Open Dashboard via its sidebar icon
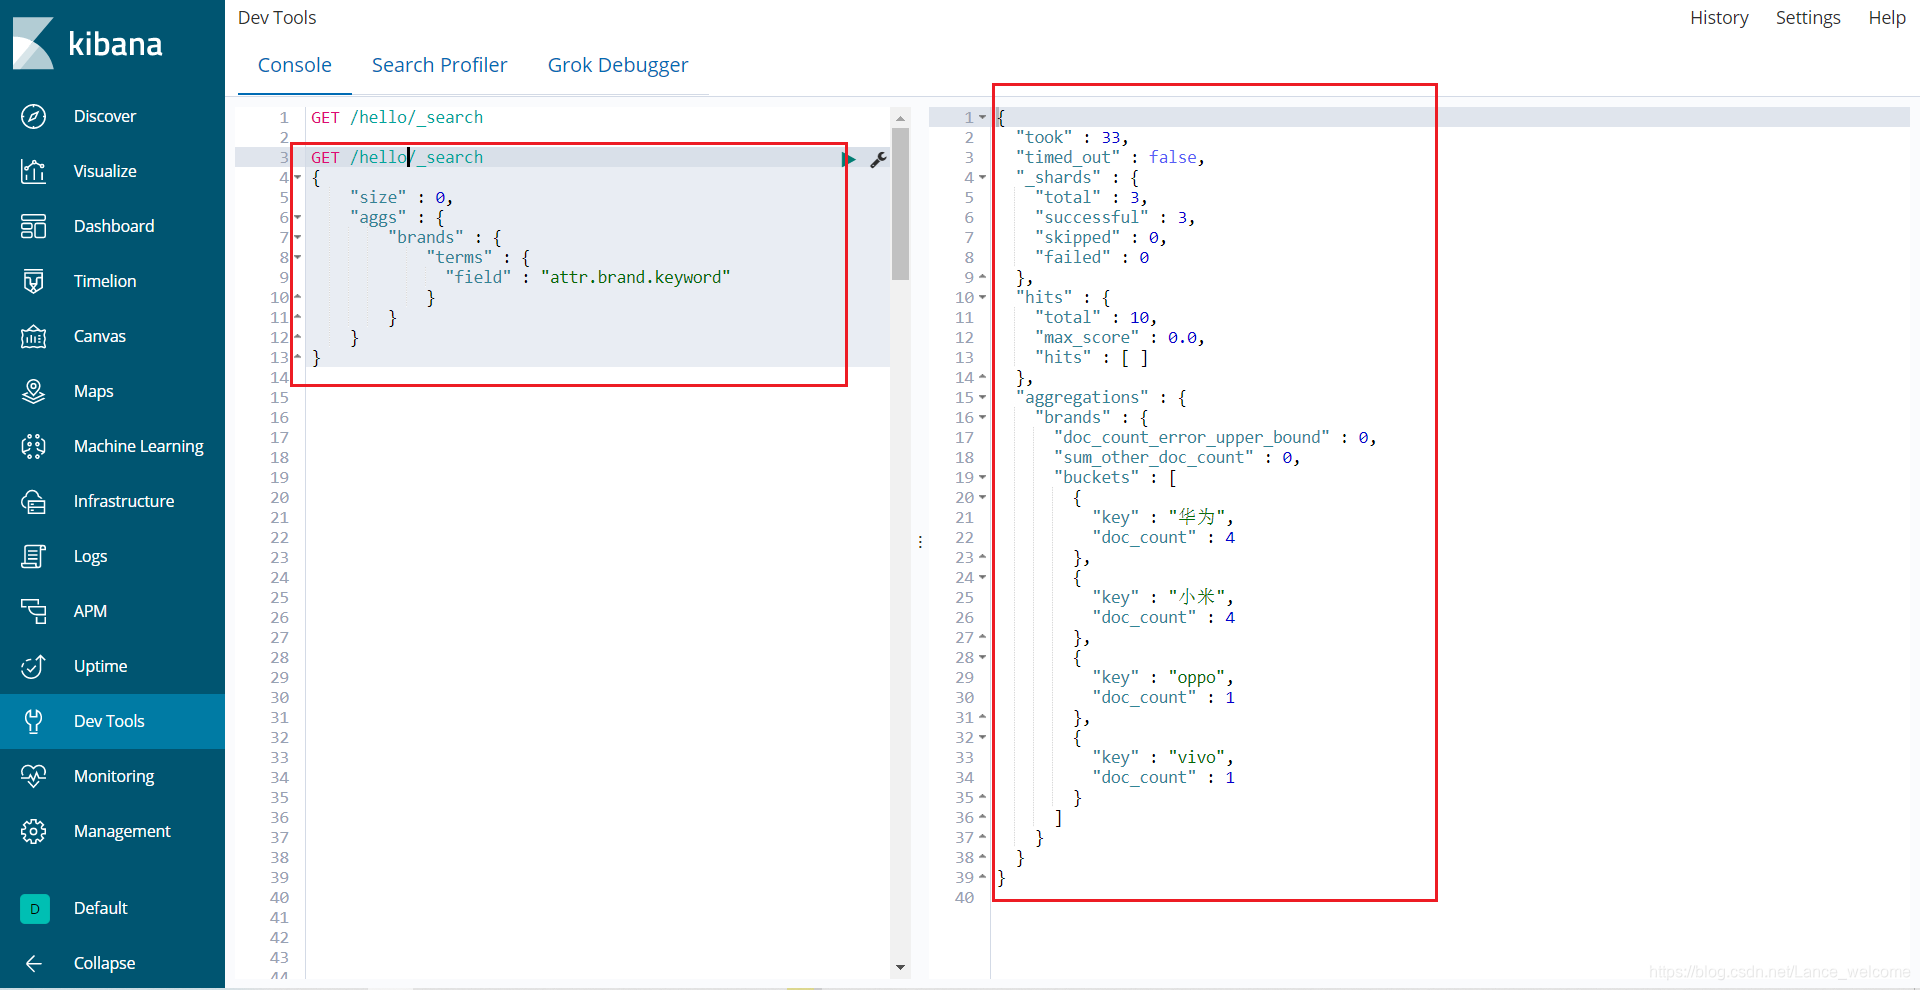This screenshot has height=990, width=1920. point(33,226)
